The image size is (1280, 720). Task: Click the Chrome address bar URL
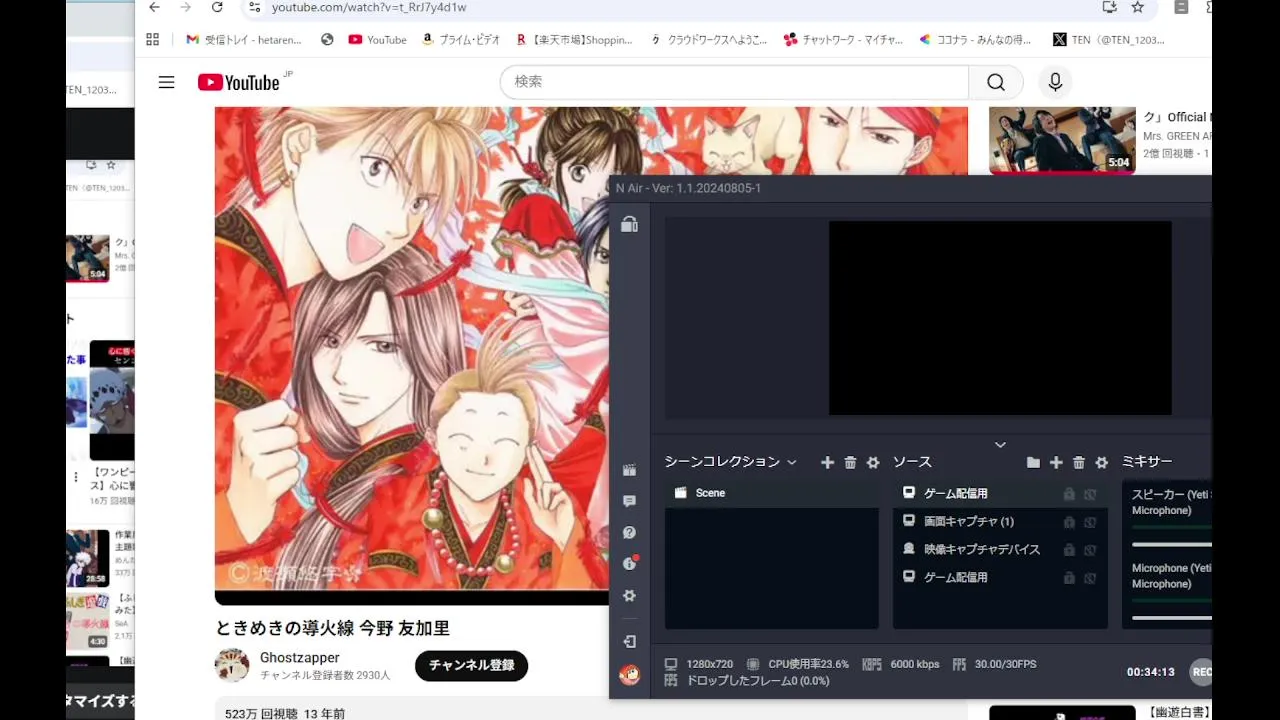(x=369, y=7)
